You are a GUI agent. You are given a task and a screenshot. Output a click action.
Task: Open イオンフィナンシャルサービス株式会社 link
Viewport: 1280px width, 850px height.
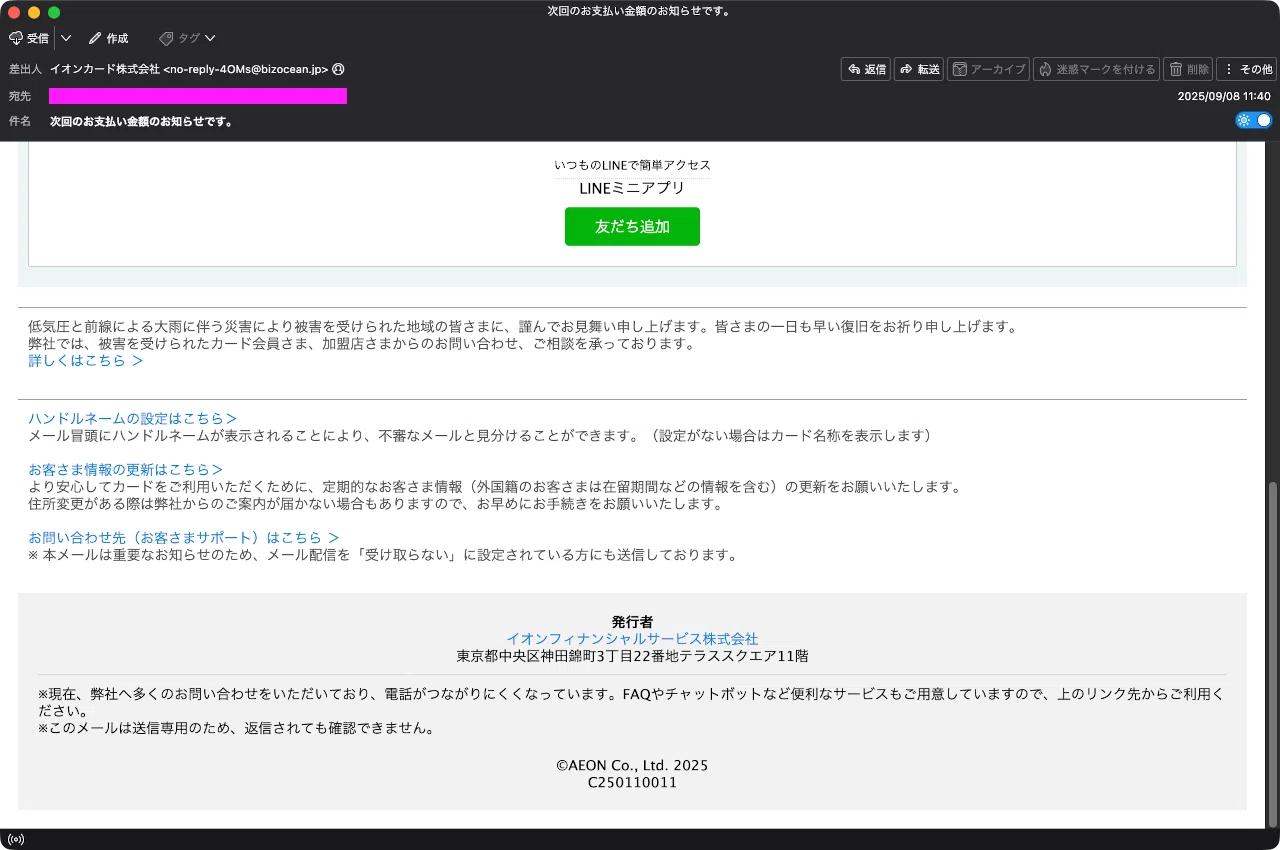(632, 639)
